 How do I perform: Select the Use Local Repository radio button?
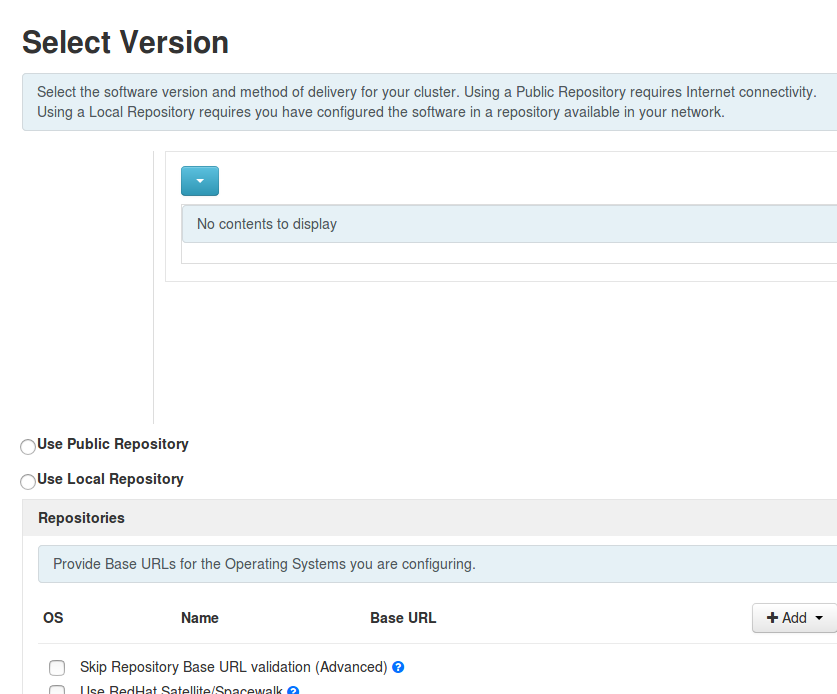pyautogui.click(x=28, y=481)
